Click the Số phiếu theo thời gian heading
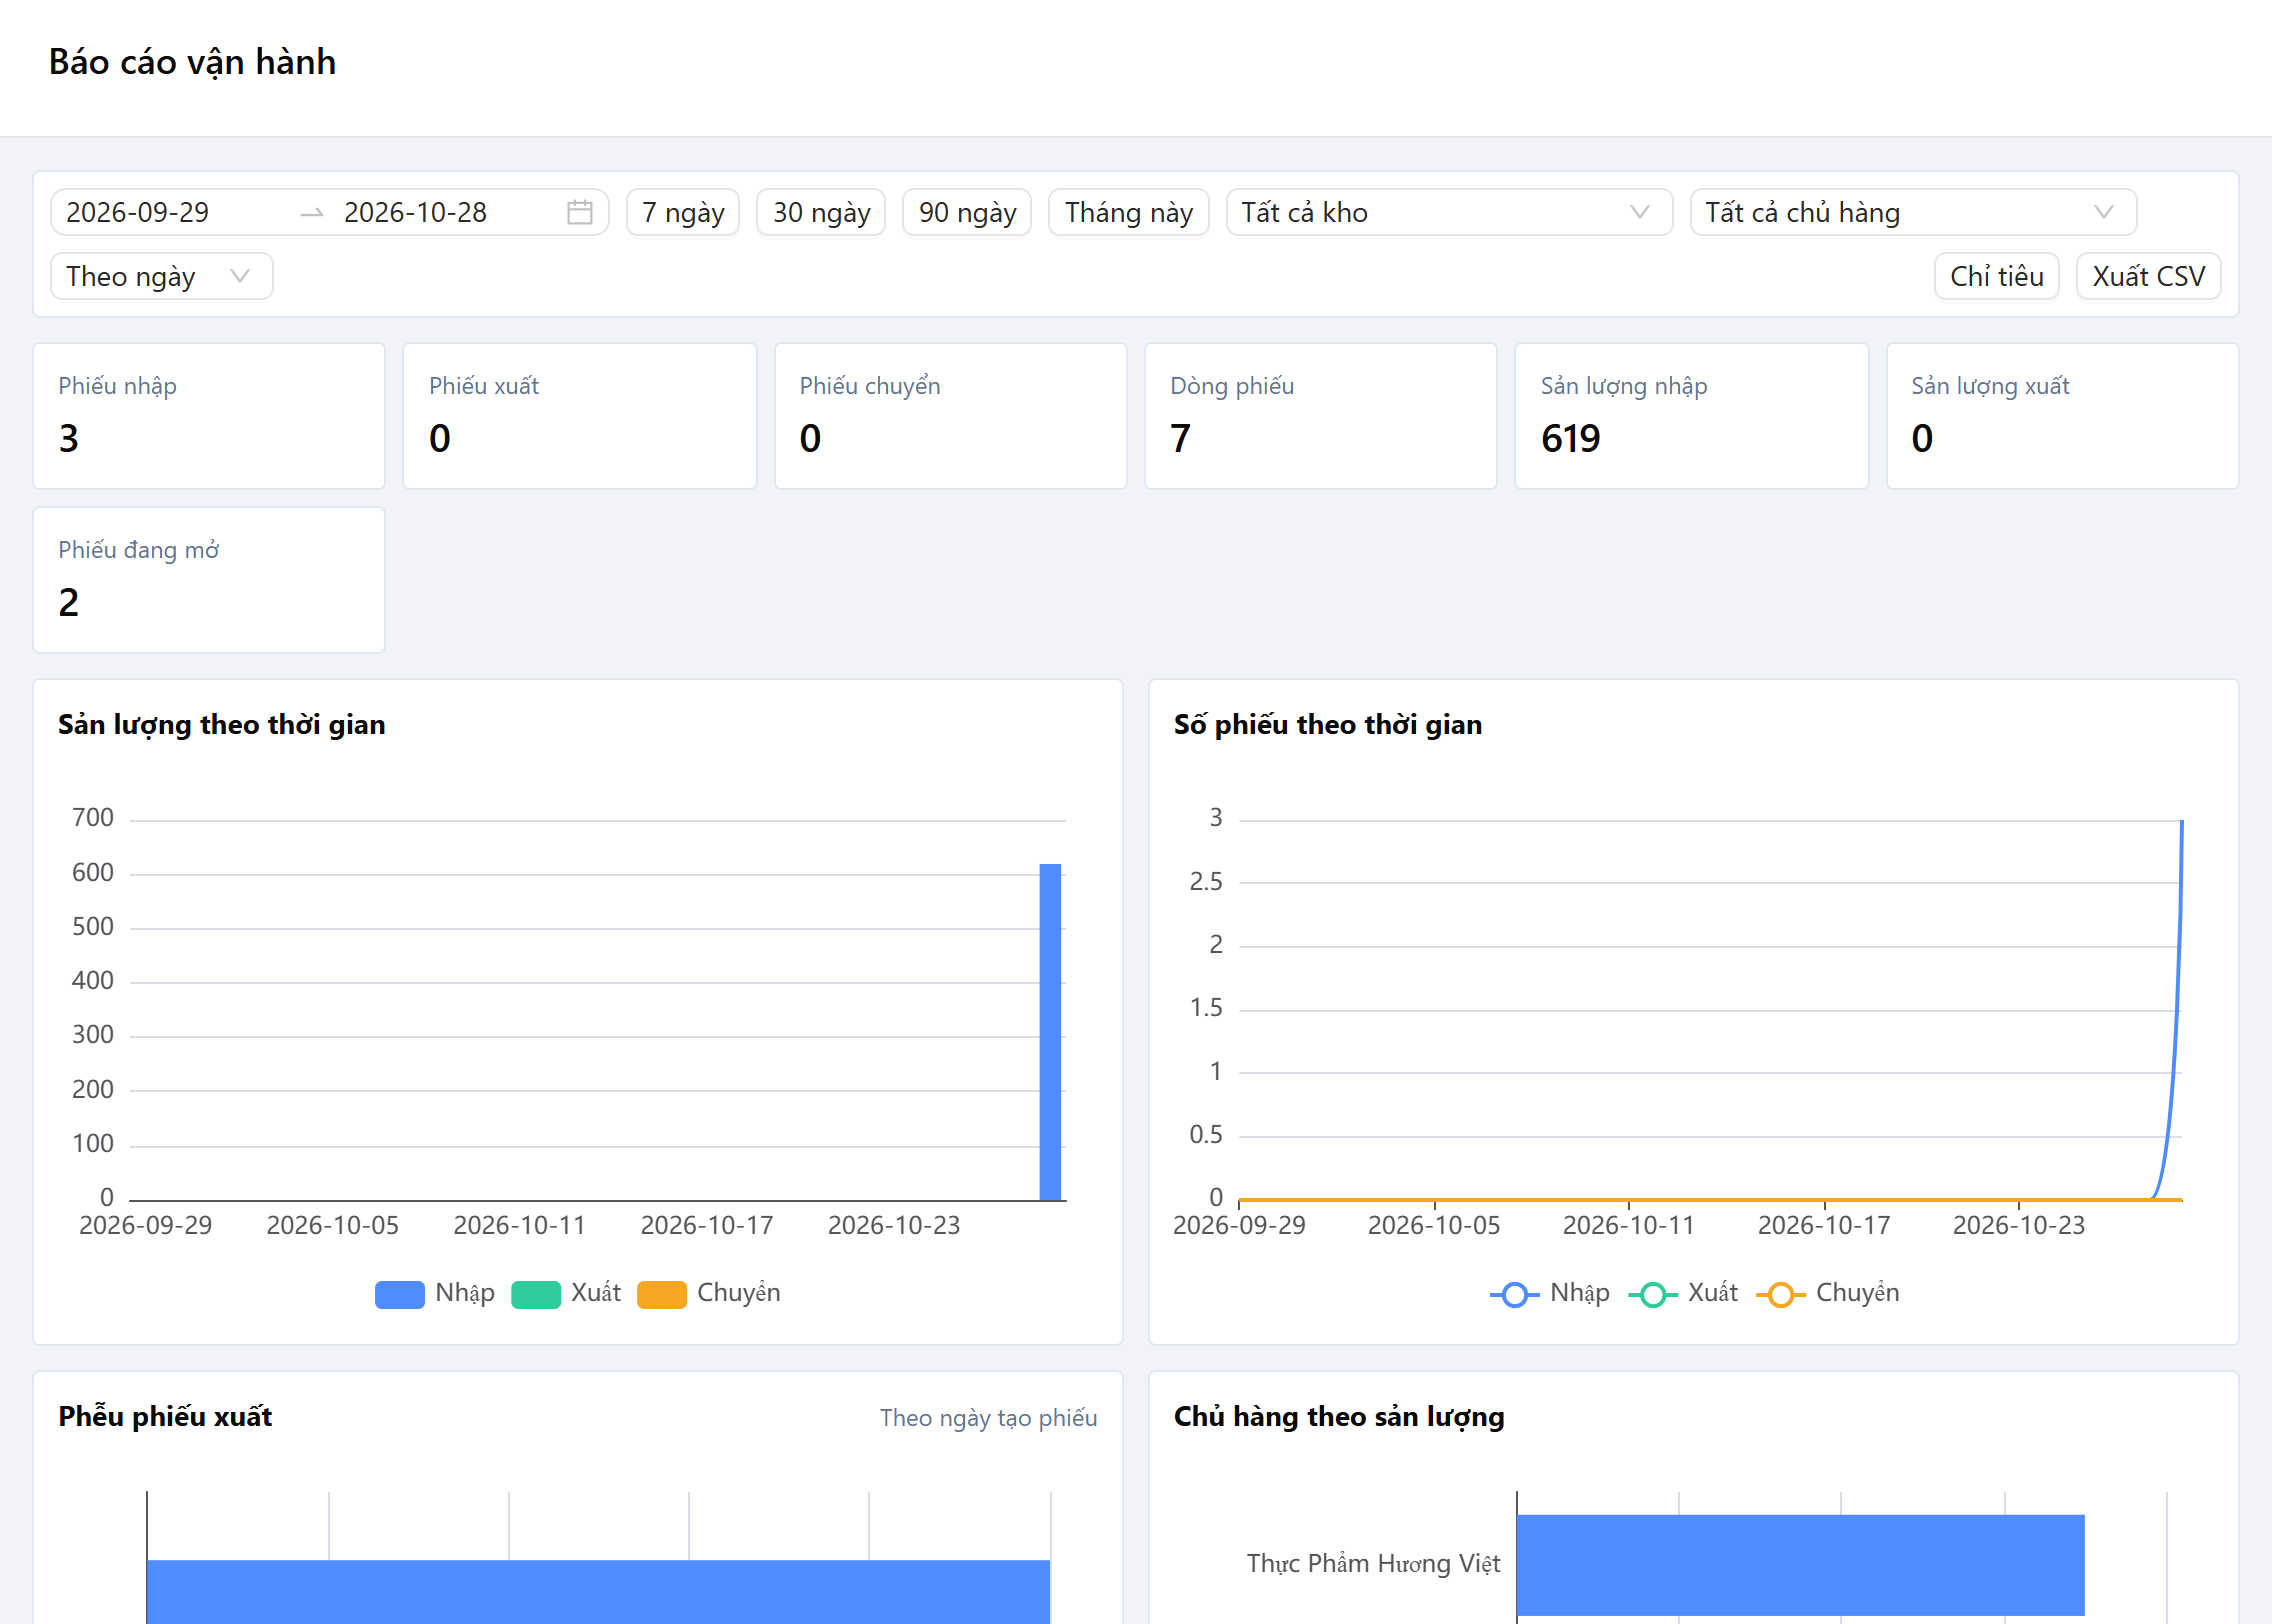Screen dimensions: 2272x1624 click(x=1328, y=725)
